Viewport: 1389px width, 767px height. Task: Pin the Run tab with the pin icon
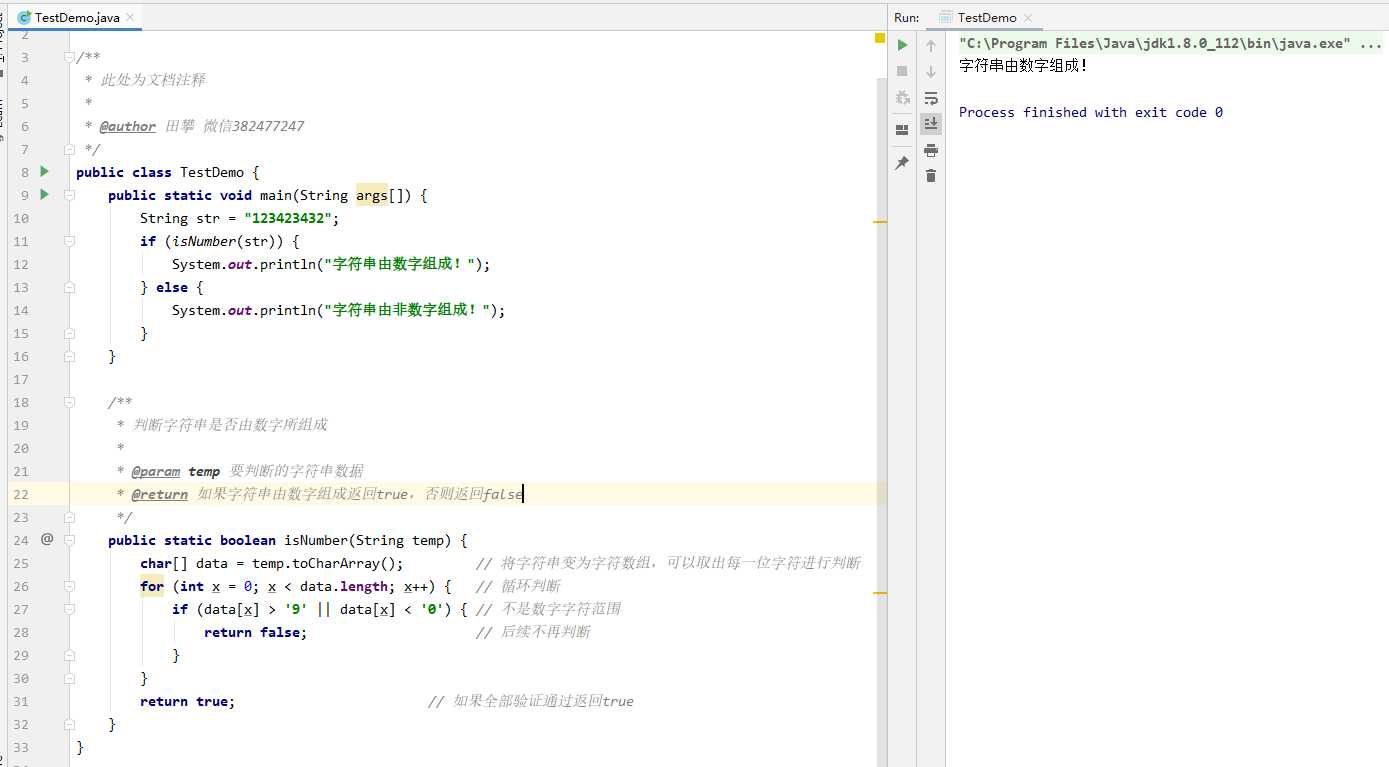902,162
